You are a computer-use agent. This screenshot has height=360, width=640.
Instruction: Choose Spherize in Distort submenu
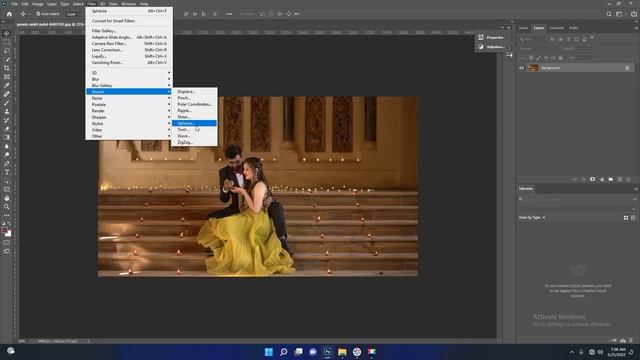click(194, 123)
